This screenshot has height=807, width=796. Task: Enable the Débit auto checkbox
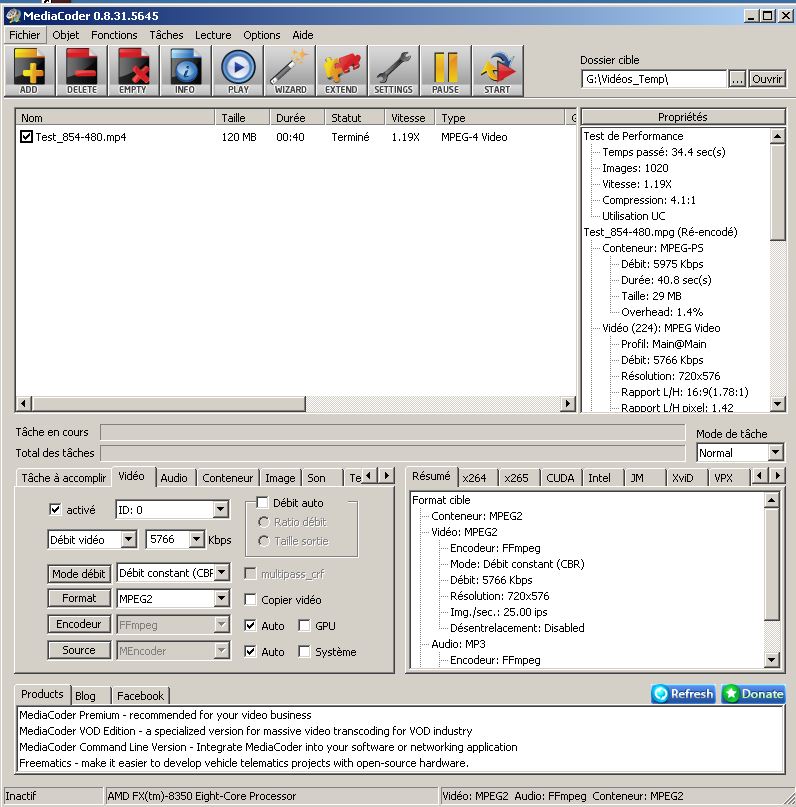263,503
